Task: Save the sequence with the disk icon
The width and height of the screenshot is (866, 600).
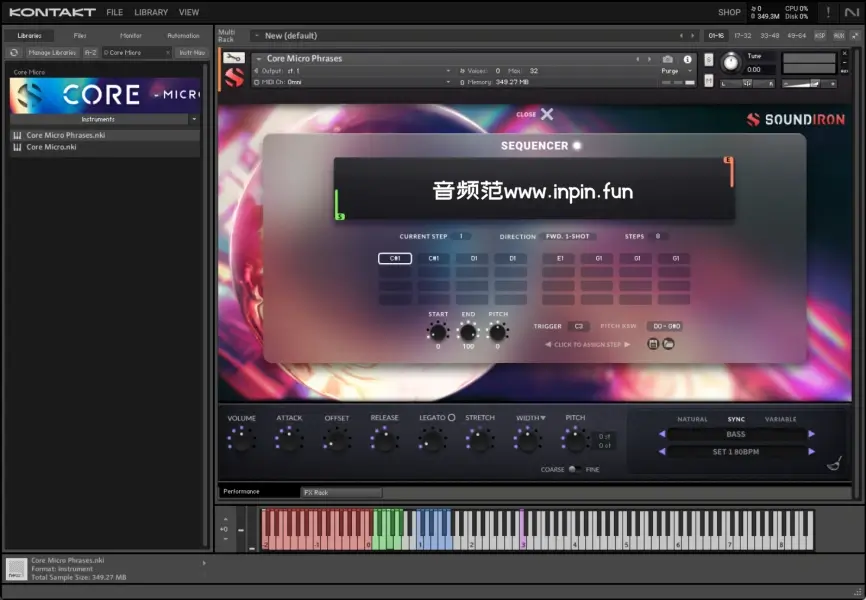Action: click(653, 344)
